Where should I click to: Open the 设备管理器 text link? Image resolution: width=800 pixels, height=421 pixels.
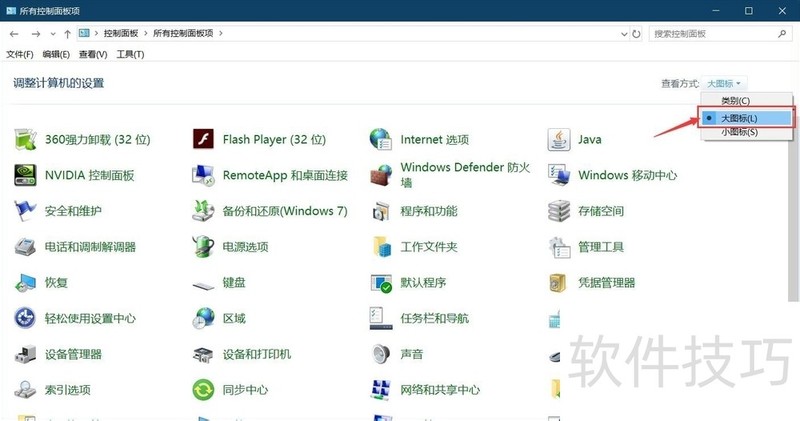pos(73,354)
